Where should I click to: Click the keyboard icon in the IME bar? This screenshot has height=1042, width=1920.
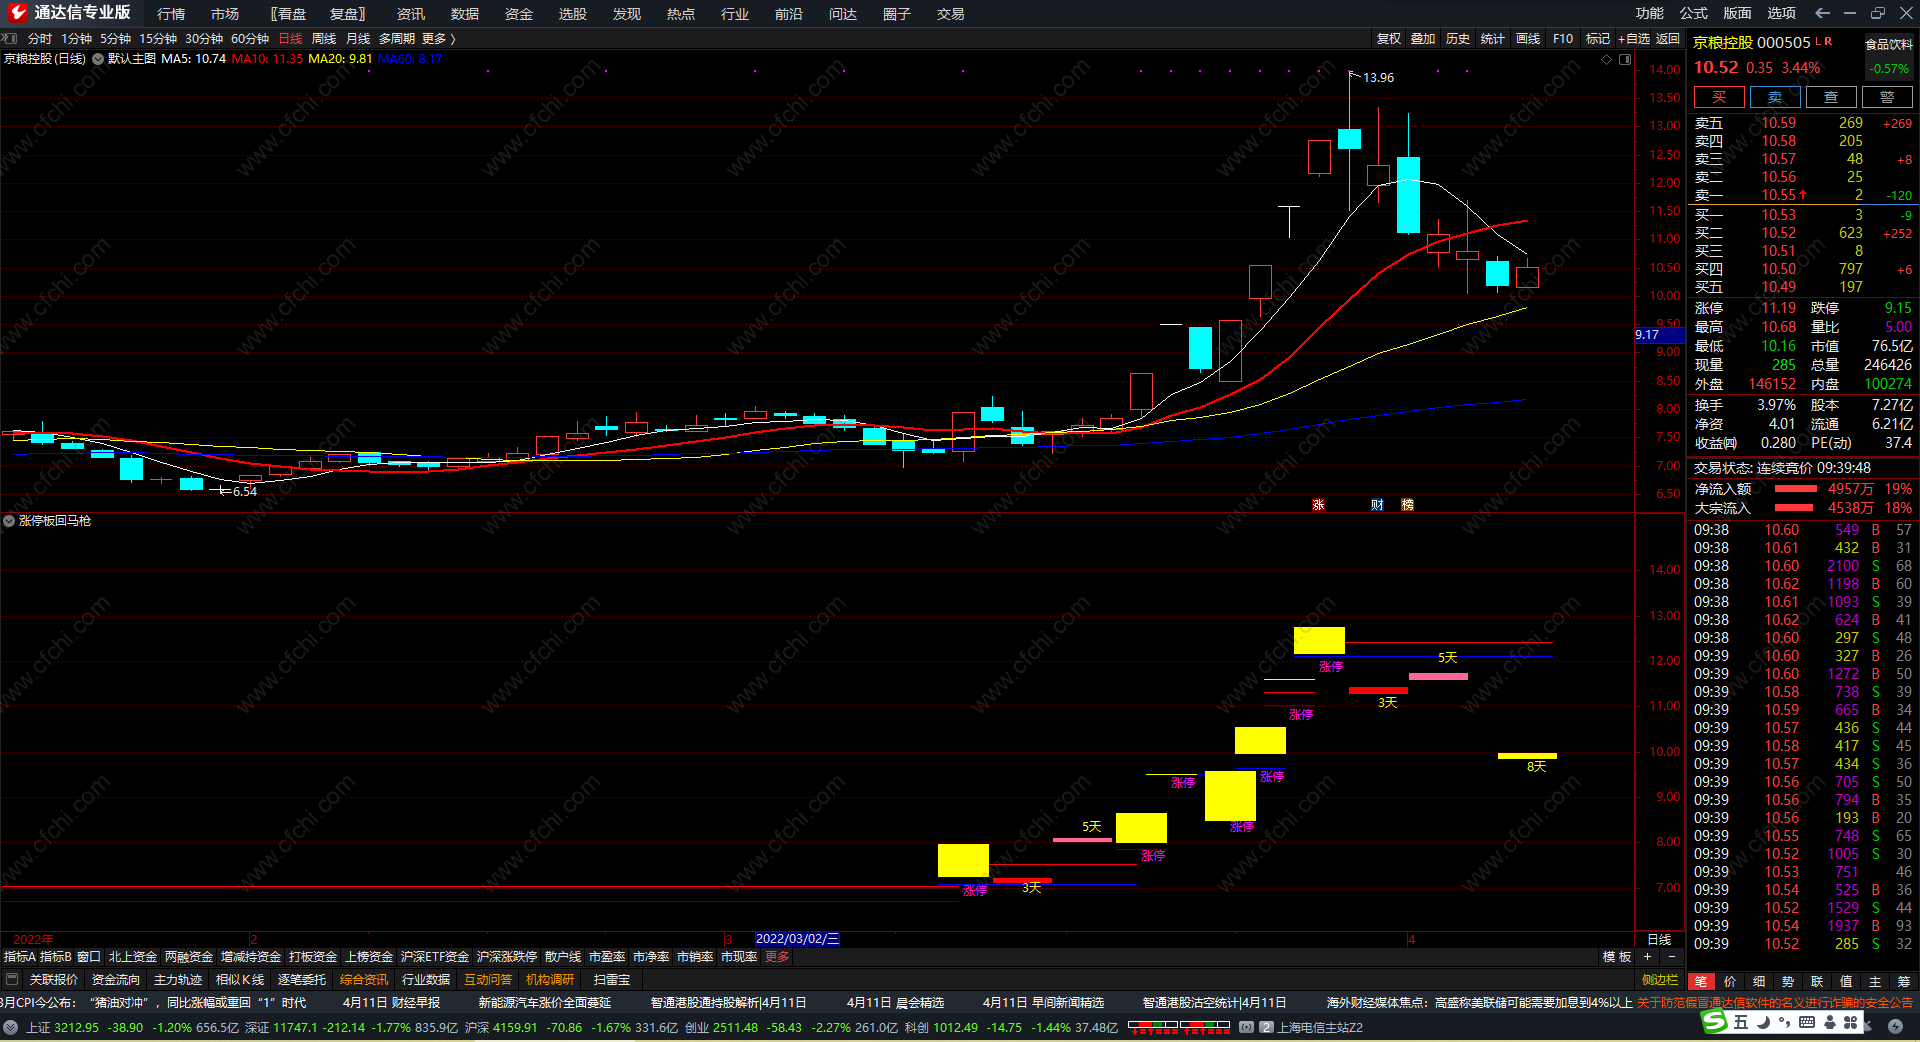click(1806, 1022)
